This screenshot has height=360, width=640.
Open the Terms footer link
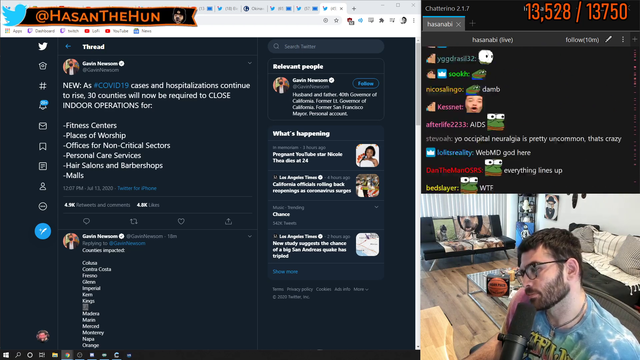[x=278, y=289]
